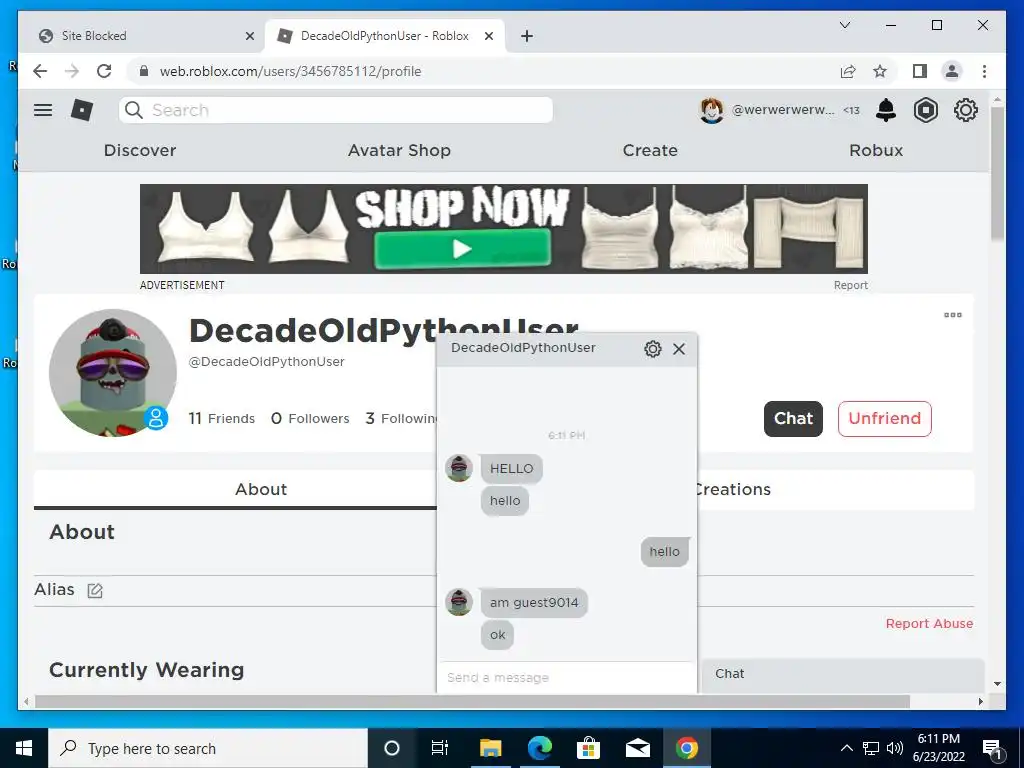Open Task View on taskbar
1024x768 pixels.
click(x=440, y=748)
